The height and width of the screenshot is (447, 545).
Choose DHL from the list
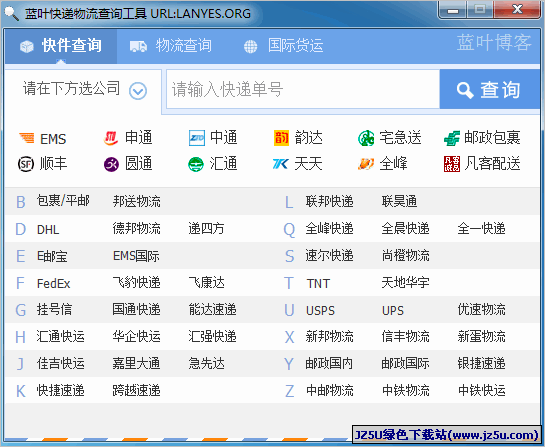pyautogui.click(x=48, y=229)
